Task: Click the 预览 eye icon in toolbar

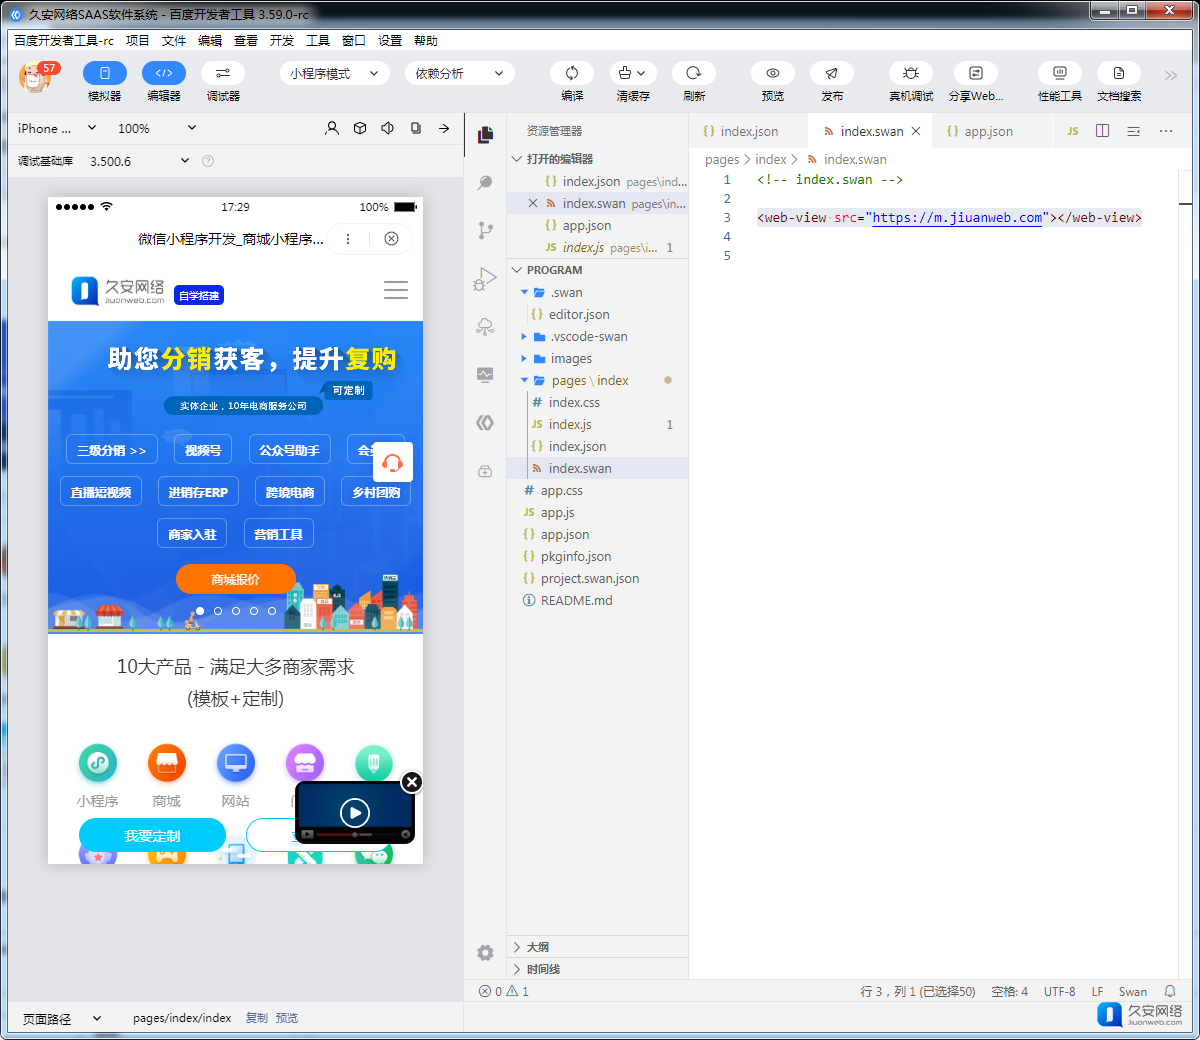Action: pos(773,73)
